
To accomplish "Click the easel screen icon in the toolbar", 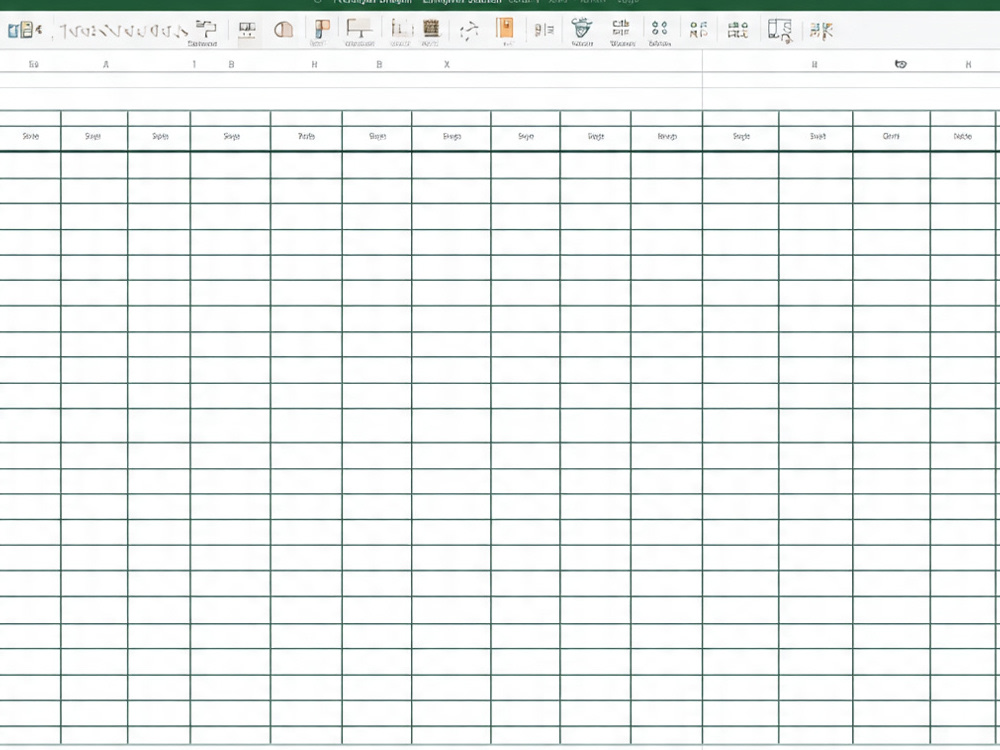I will click(359, 29).
